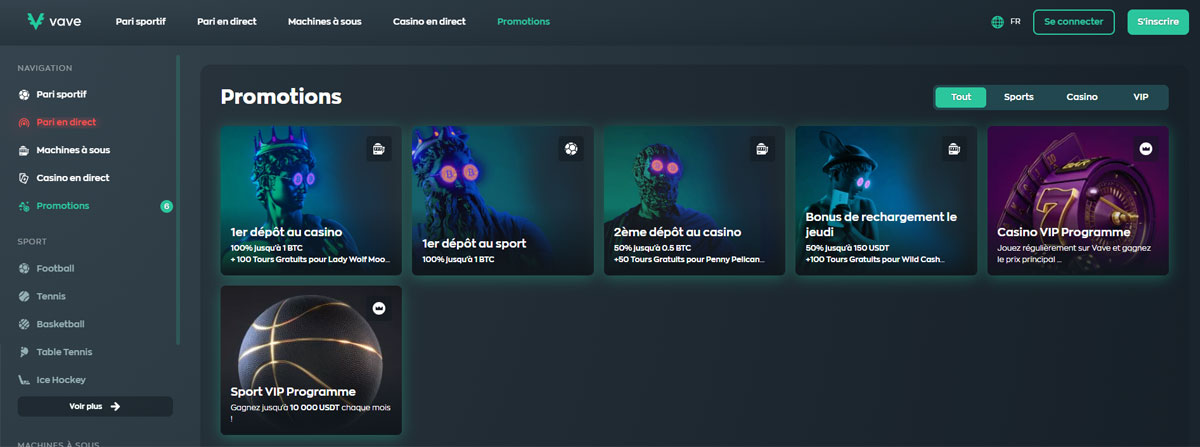
Task: Select Football in the sport list
Action: click(55, 268)
